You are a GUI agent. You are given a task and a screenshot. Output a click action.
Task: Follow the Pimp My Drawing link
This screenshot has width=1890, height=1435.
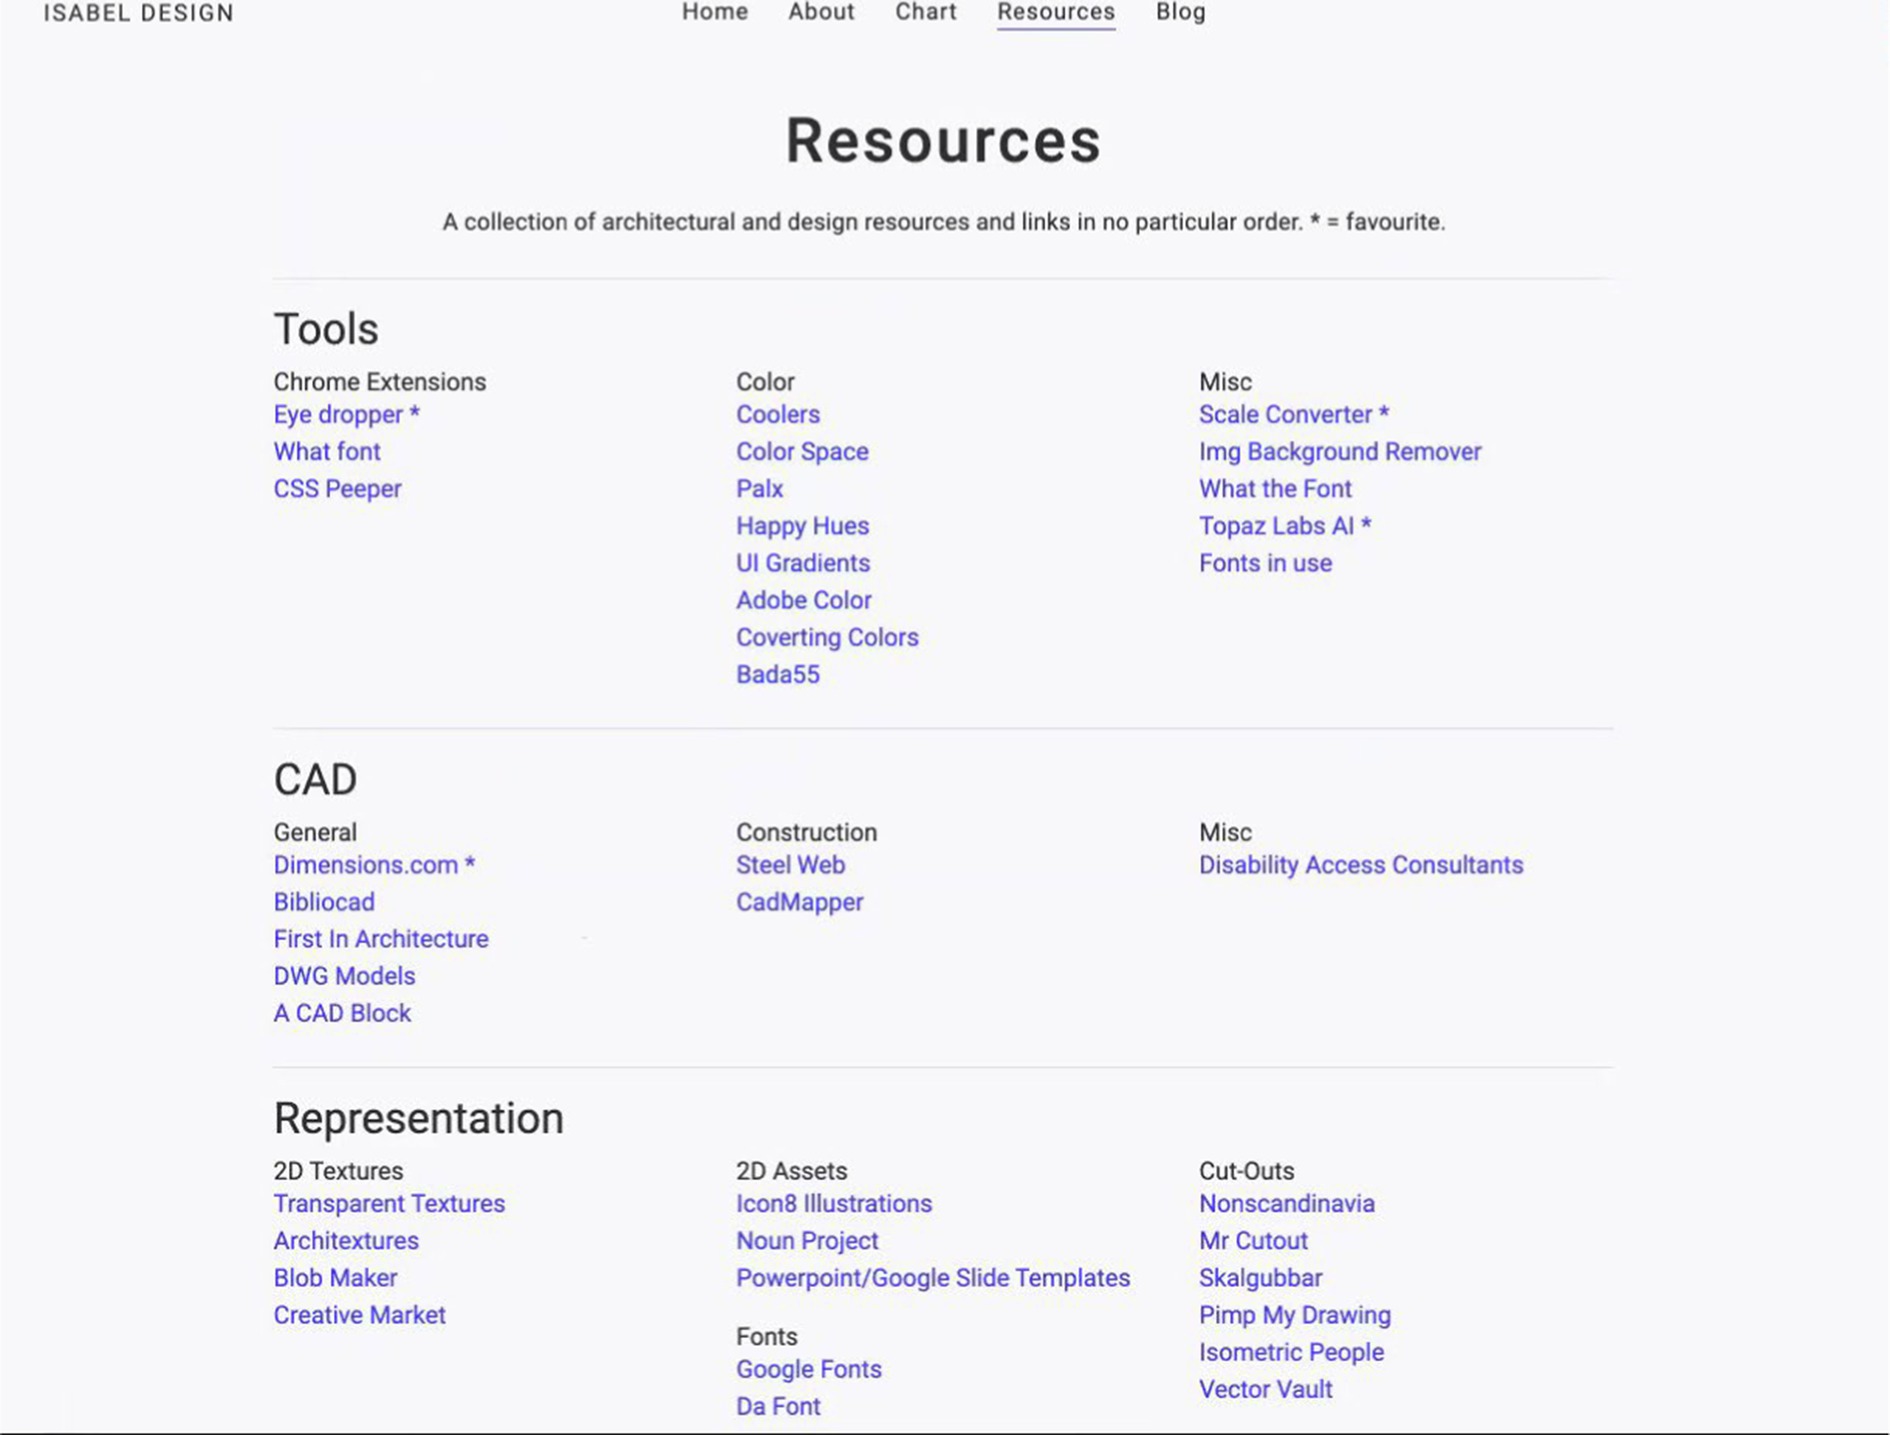pyautogui.click(x=1294, y=1314)
